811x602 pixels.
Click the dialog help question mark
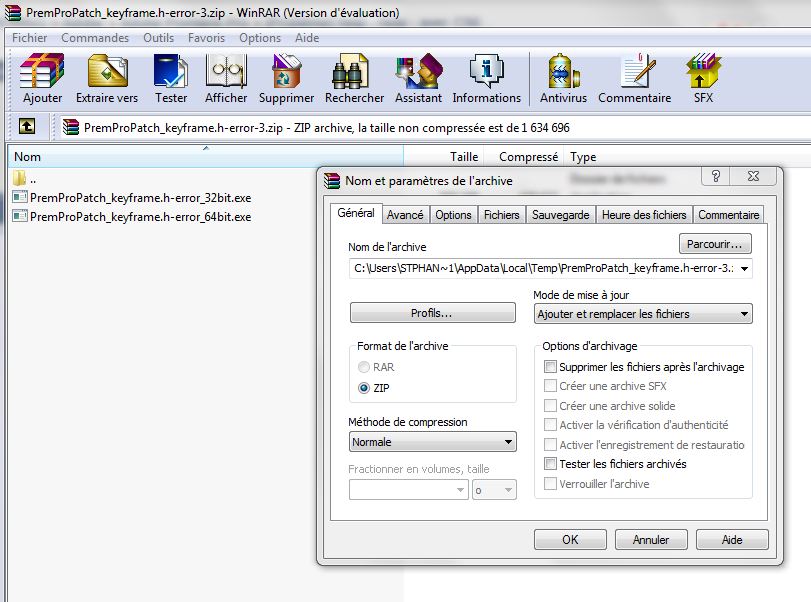tap(715, 176)
